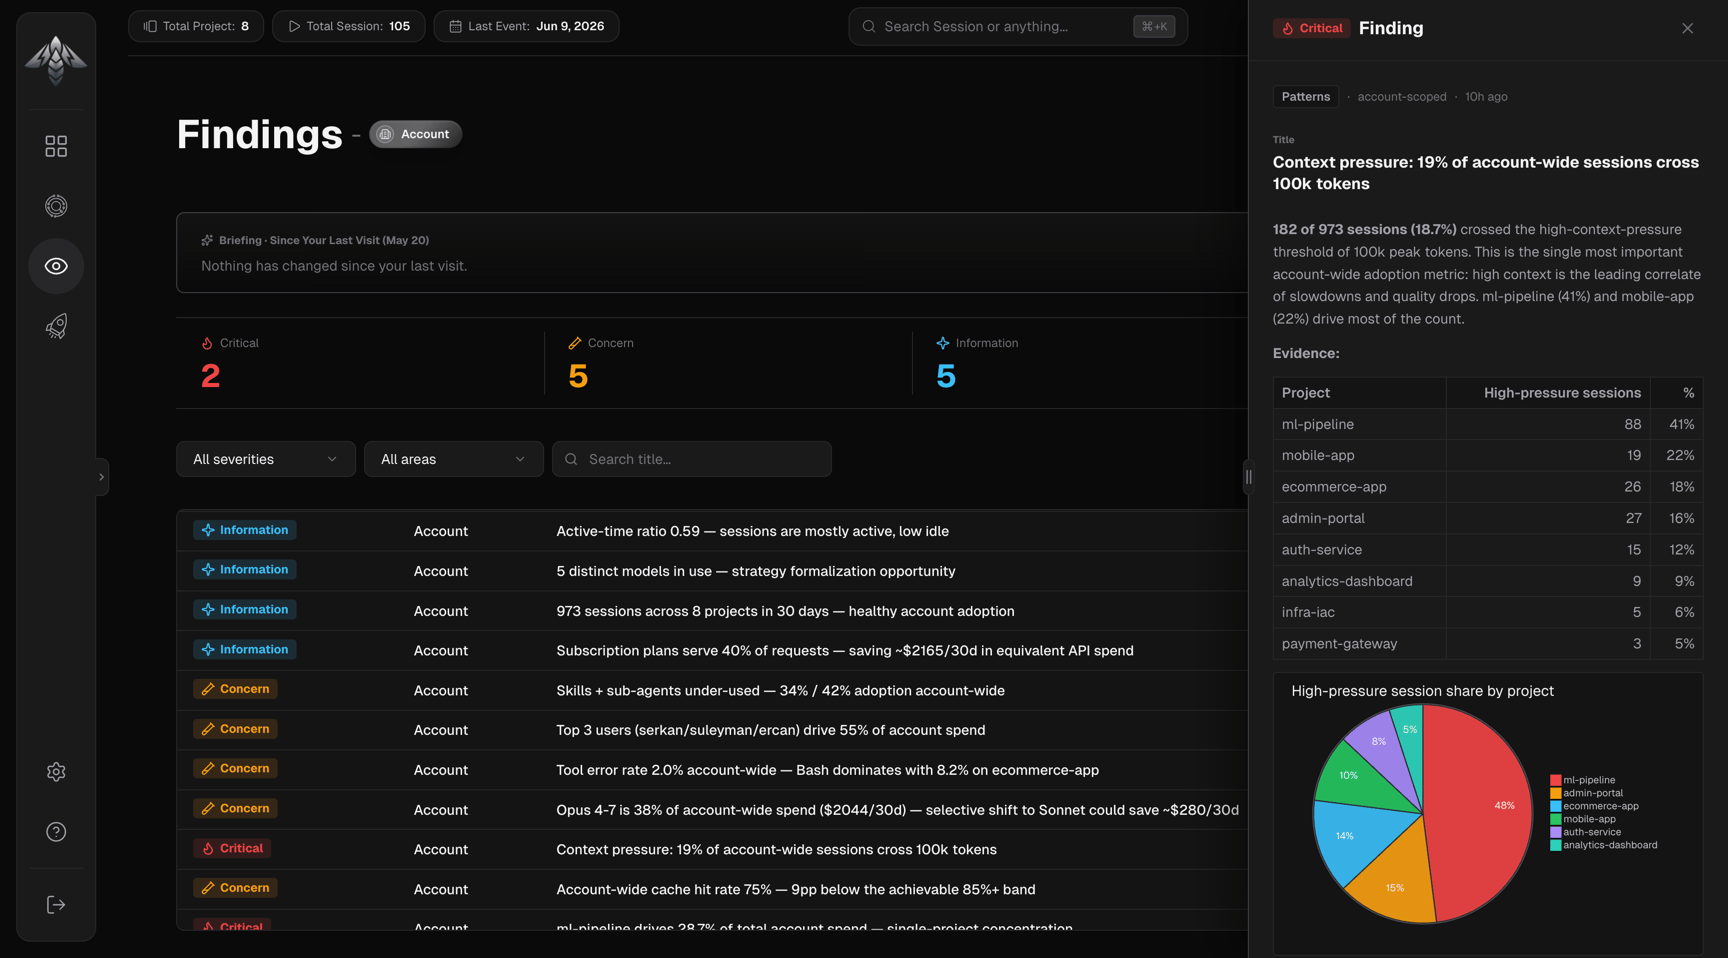Open the All areas dropdown

coord(454,459)
